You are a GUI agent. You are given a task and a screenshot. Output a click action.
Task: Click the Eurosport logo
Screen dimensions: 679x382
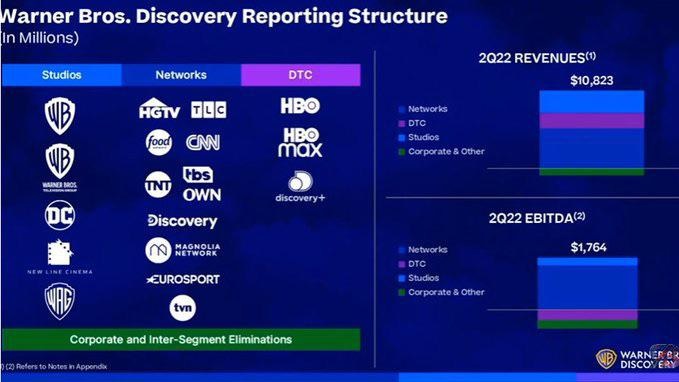[x=183, y=280]
